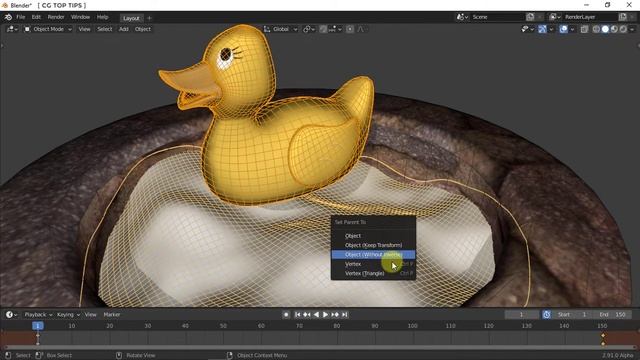This screenshot has width=640, height=360.
Task: Click the Blender logo menu icon
Action: (8, 17)
